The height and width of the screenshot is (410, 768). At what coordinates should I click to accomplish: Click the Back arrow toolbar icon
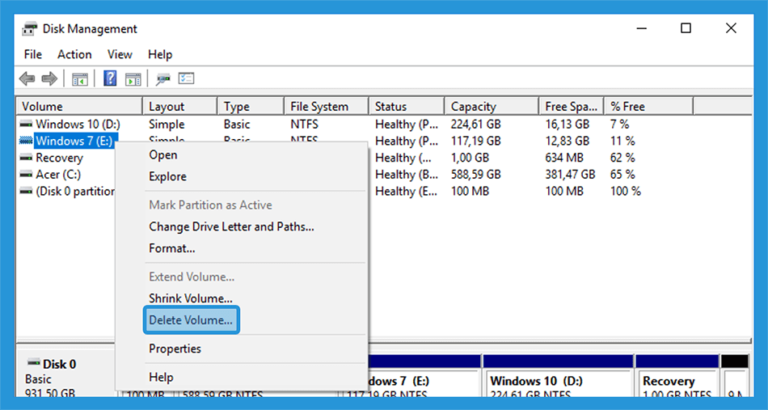(x=27, y=78)
